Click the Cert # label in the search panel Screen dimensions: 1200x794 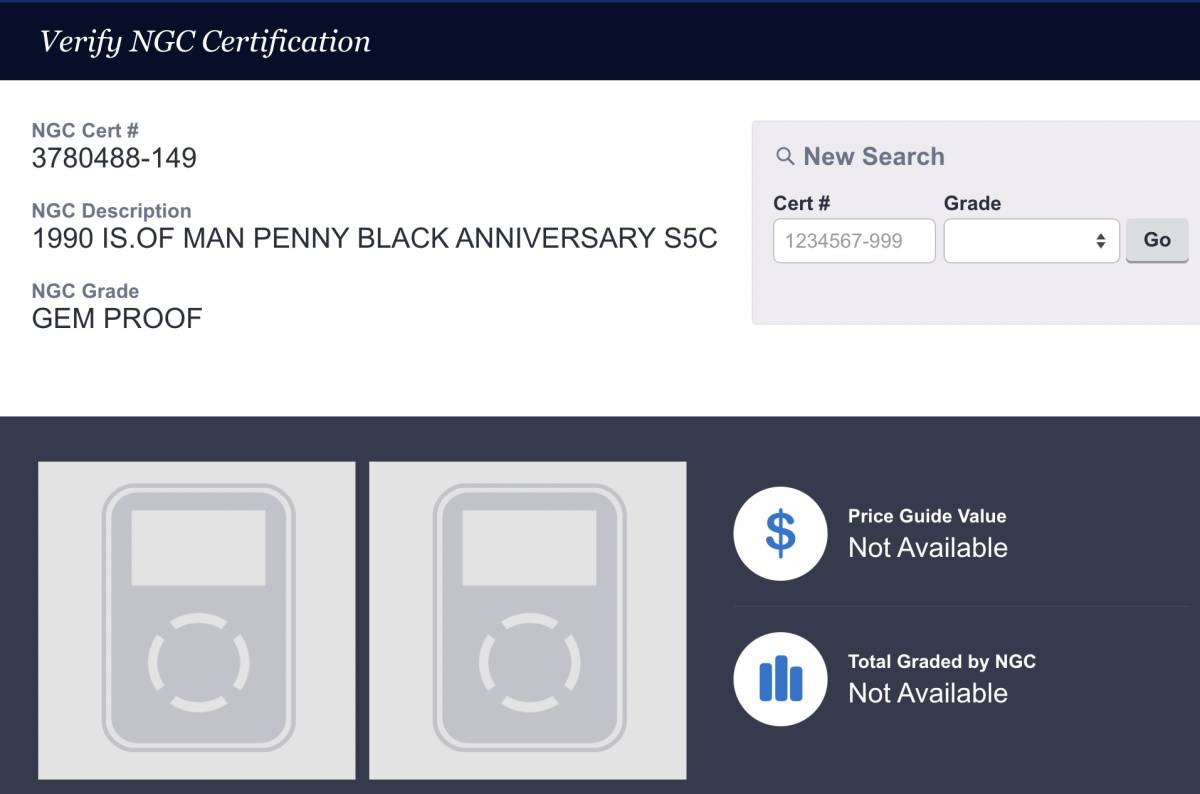pyautogui.click(x=801, y=203)
